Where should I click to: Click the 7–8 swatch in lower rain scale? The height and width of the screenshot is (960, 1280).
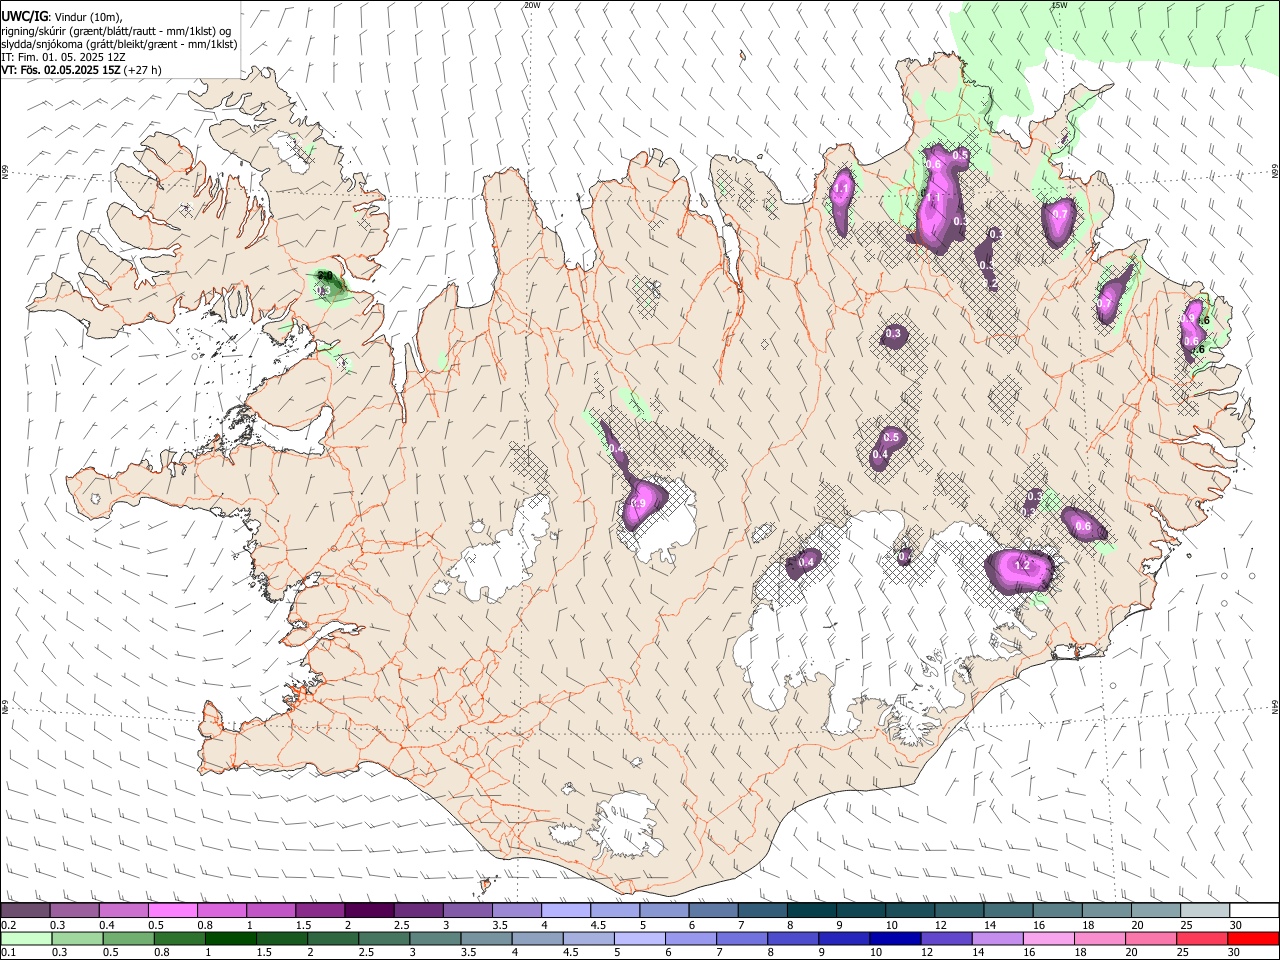[741, 938]
